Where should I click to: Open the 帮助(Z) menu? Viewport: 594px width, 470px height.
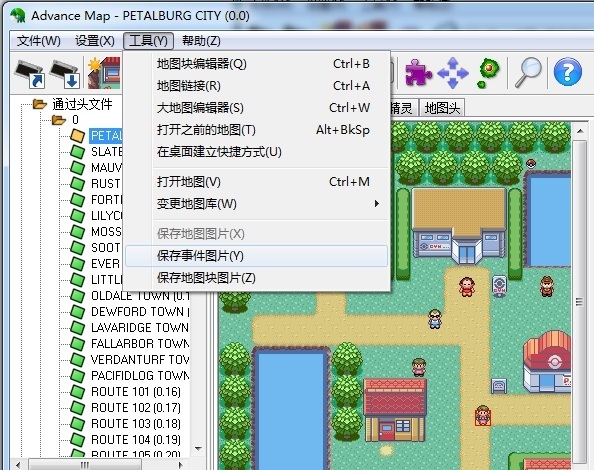201,41
